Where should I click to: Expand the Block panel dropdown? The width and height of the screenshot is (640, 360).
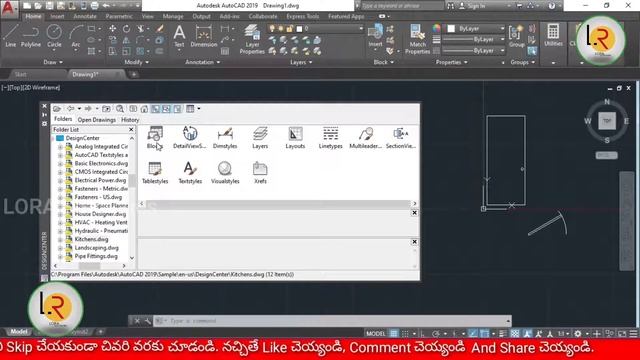pos(384,62)
